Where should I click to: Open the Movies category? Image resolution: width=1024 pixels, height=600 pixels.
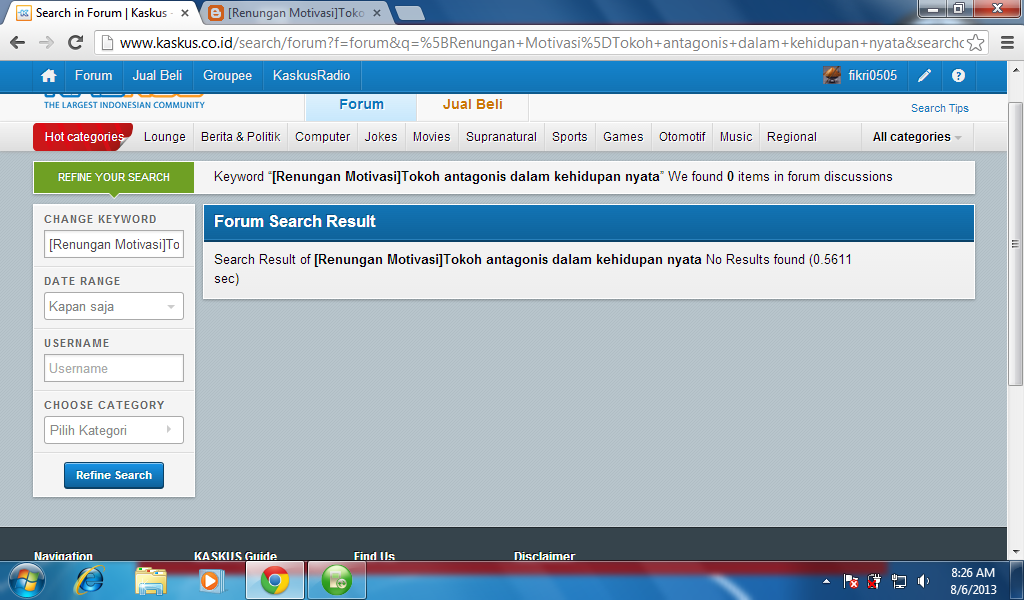pos(432,137)
